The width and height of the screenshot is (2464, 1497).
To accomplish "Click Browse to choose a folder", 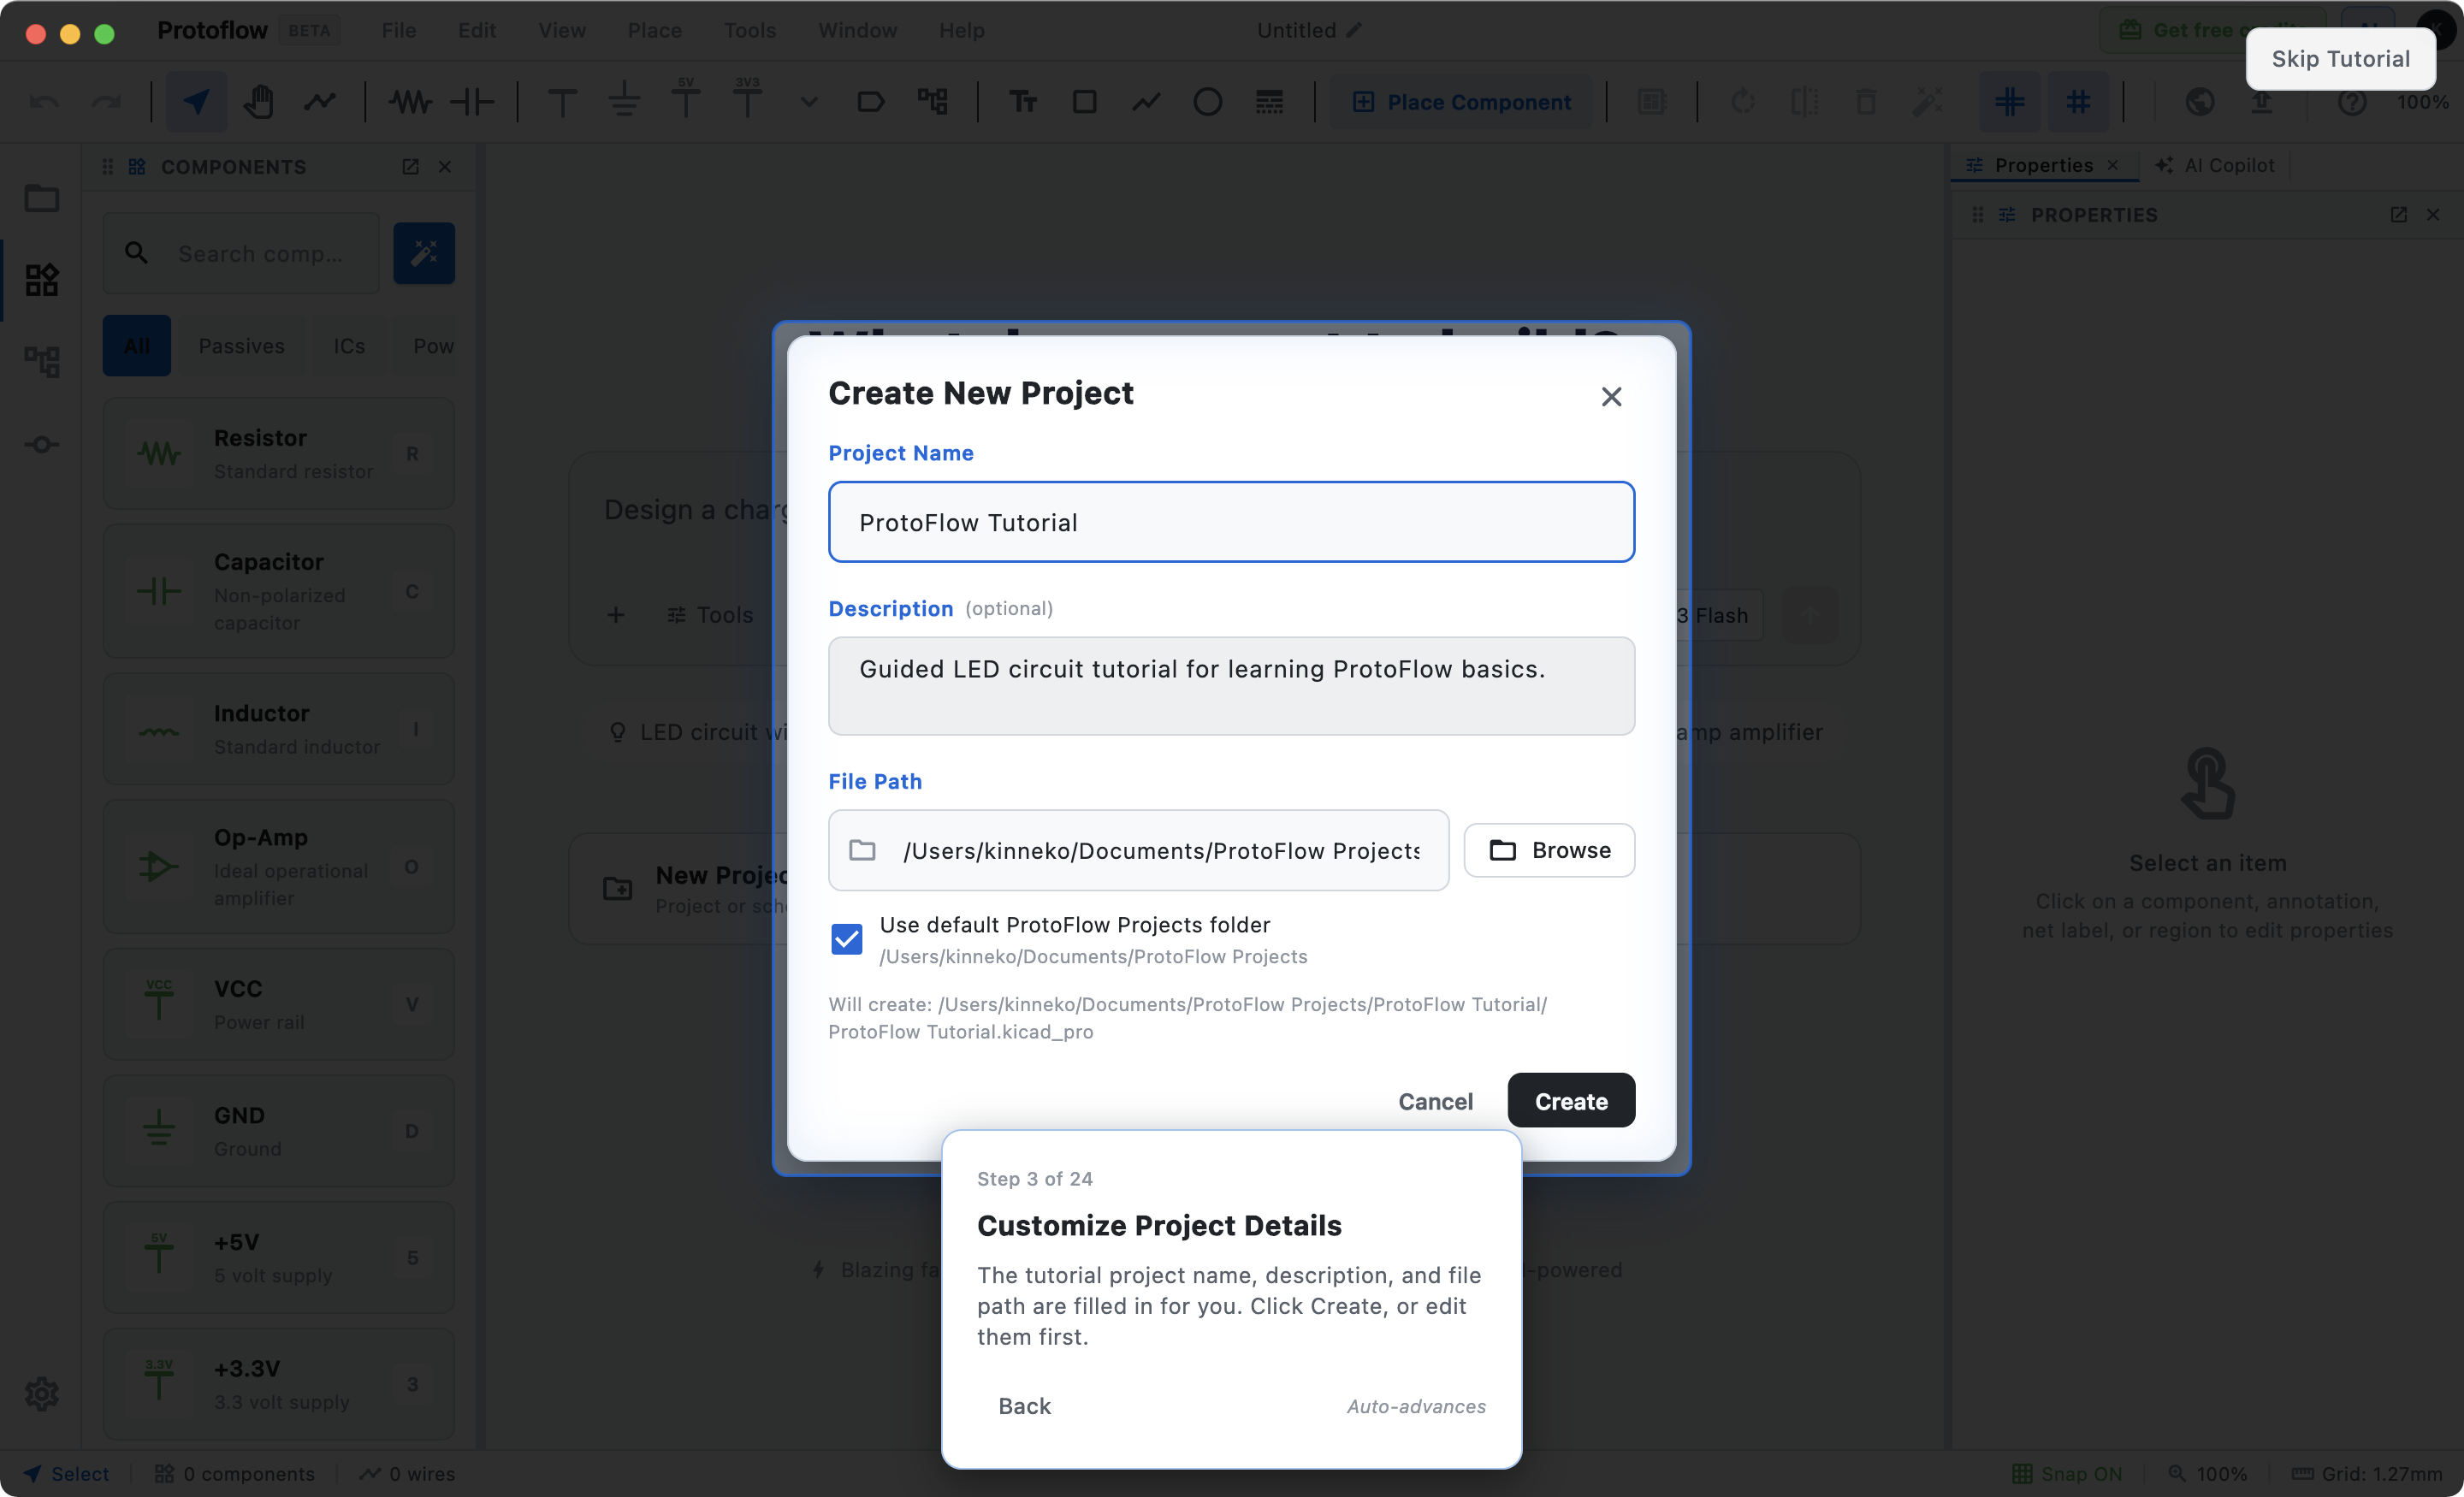I will pos(1549,850).
